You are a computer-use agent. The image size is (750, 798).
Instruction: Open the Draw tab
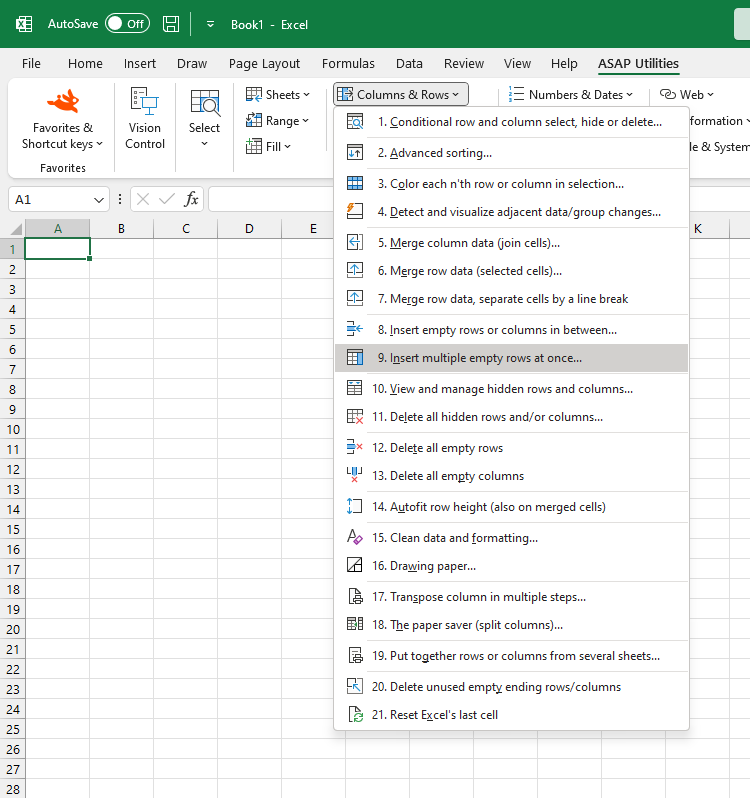tap(192, 64)
